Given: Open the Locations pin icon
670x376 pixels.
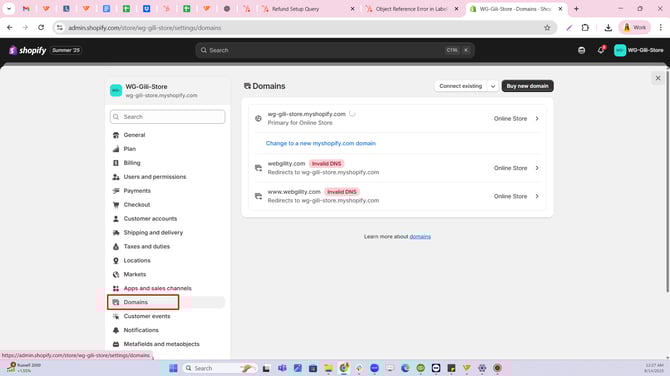Looking at the screenshot, I should (116, 260).
